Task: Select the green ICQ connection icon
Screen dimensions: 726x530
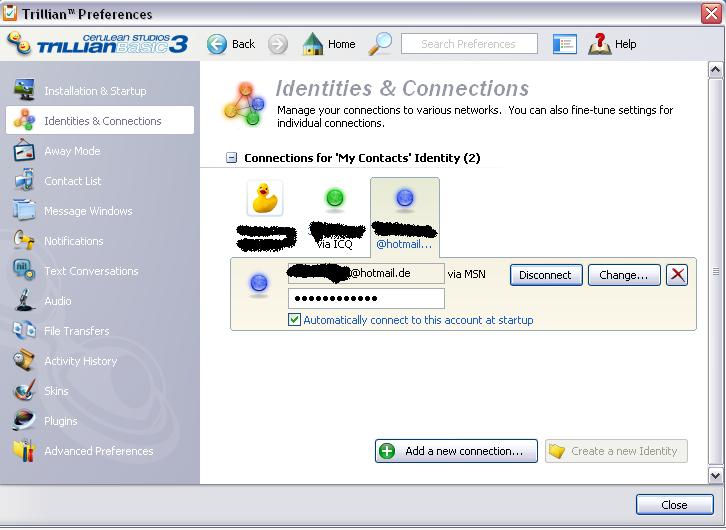Action: pos(335,198)
